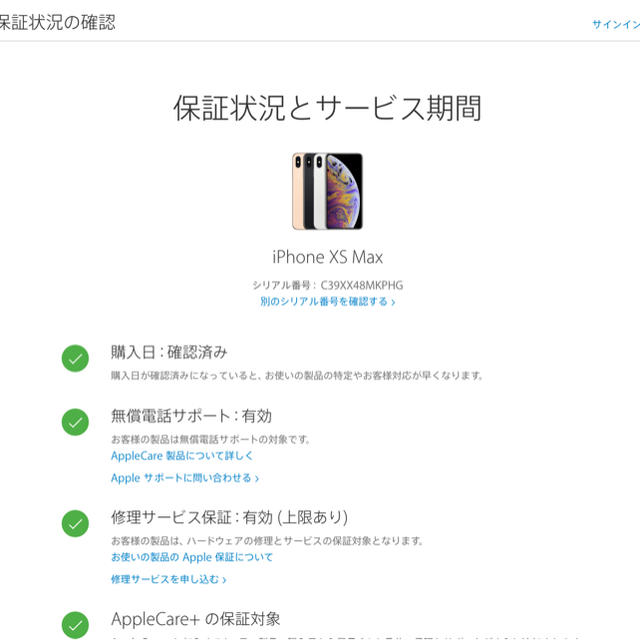Viewport: 640px width, 640px height.
Task: Click green checkmark beside 無償電話サポート：有効
Action: 75,422
